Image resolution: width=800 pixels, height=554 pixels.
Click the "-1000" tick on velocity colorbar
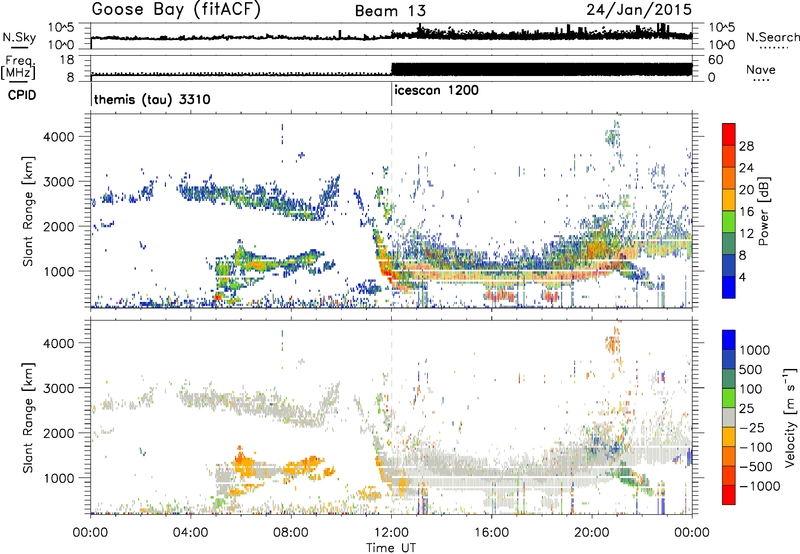tap(759, 486)
